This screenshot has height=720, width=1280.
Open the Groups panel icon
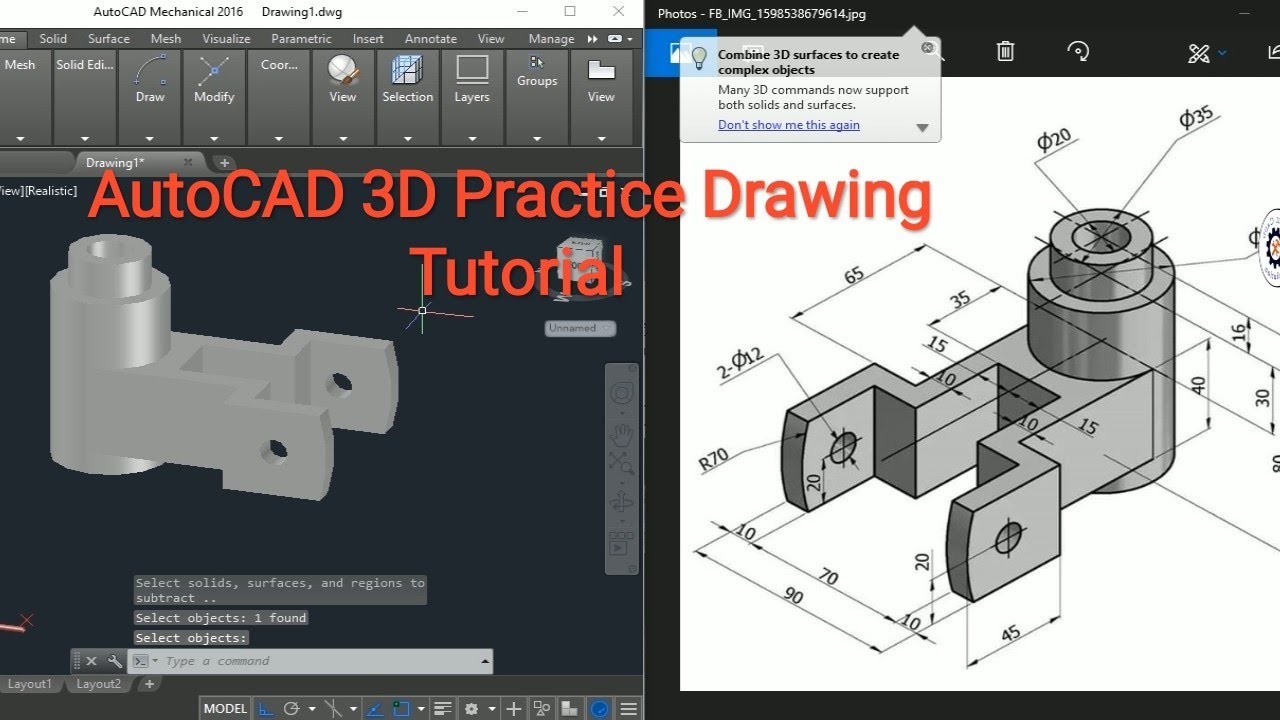537,62
